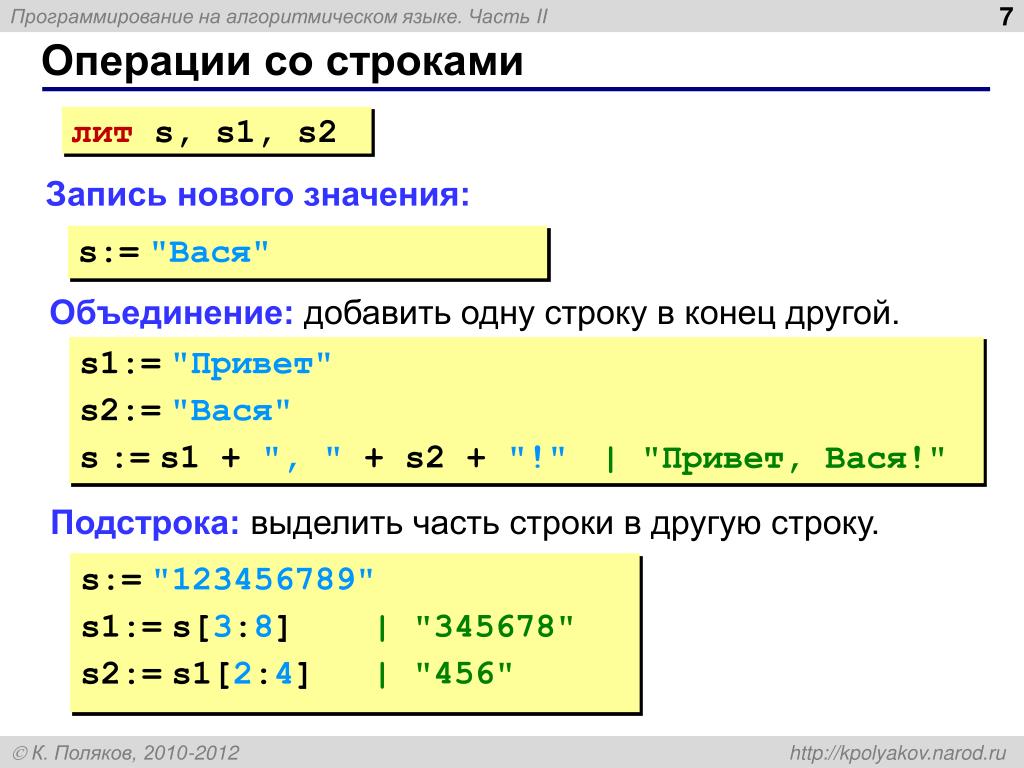
Task: Click the code s2:= s1[2:4]
Action: pos(195,674)
